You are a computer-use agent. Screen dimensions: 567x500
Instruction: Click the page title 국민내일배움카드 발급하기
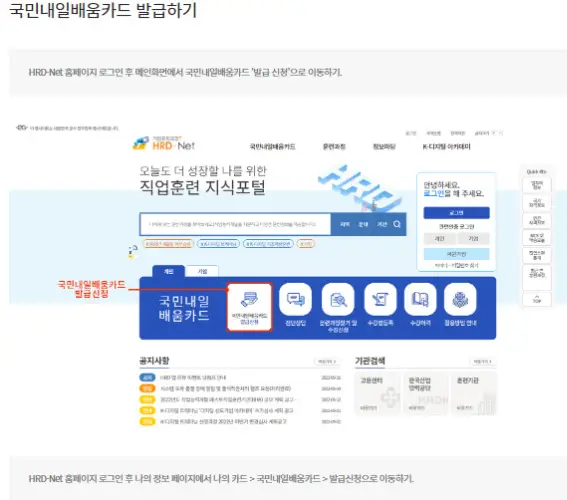[x=103, y=10]
